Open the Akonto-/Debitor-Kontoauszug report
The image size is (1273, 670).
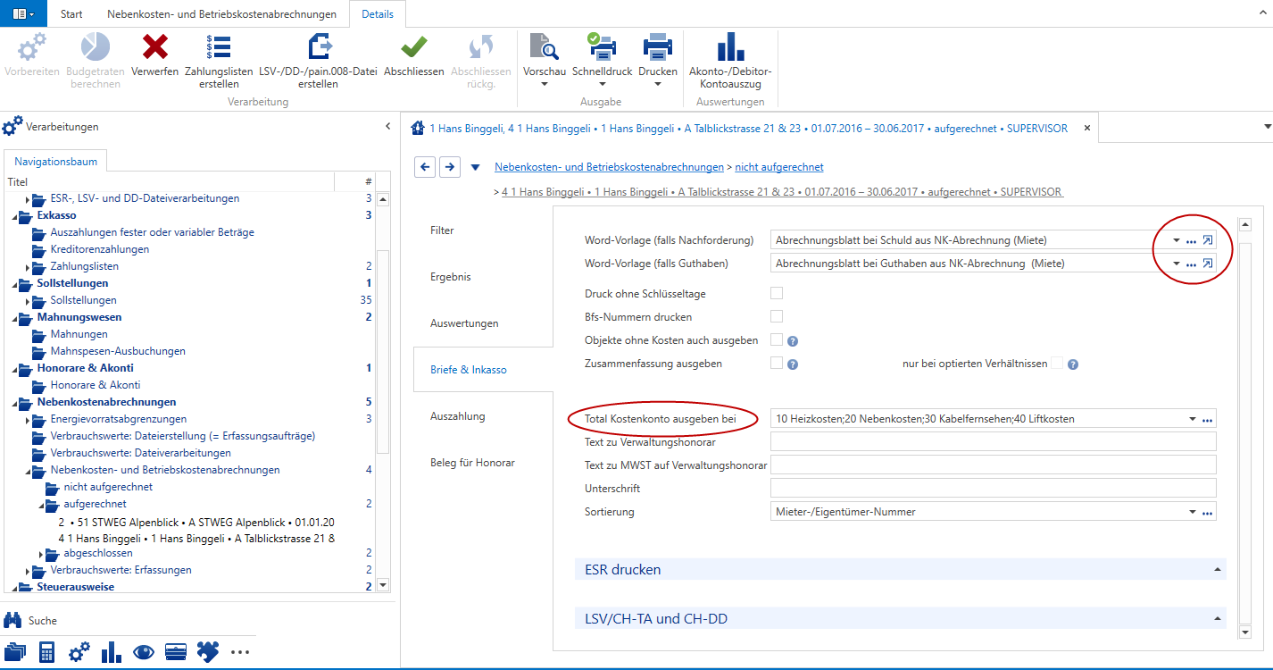(x=730, y=60)
